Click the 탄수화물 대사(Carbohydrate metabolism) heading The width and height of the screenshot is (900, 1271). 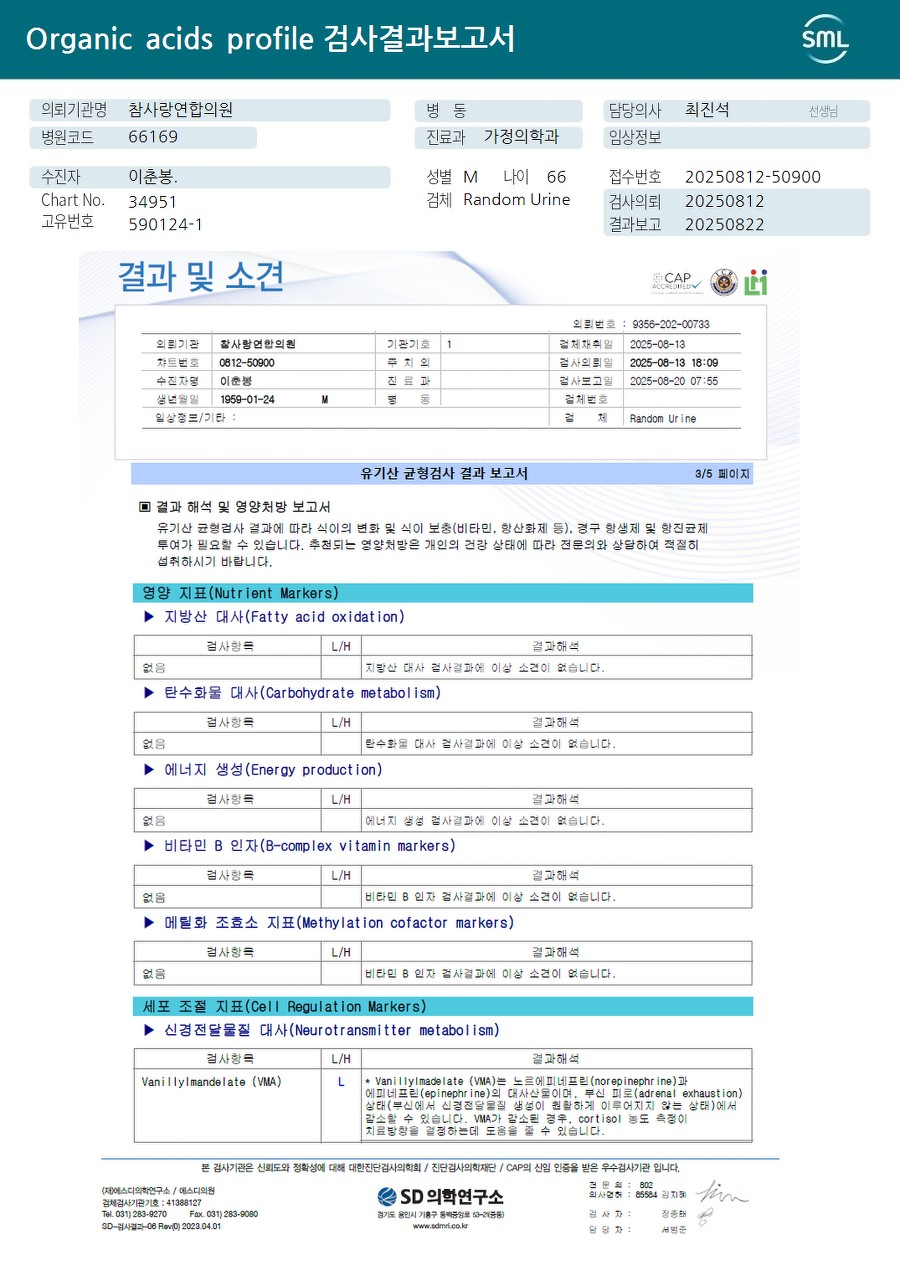point(302,693)
